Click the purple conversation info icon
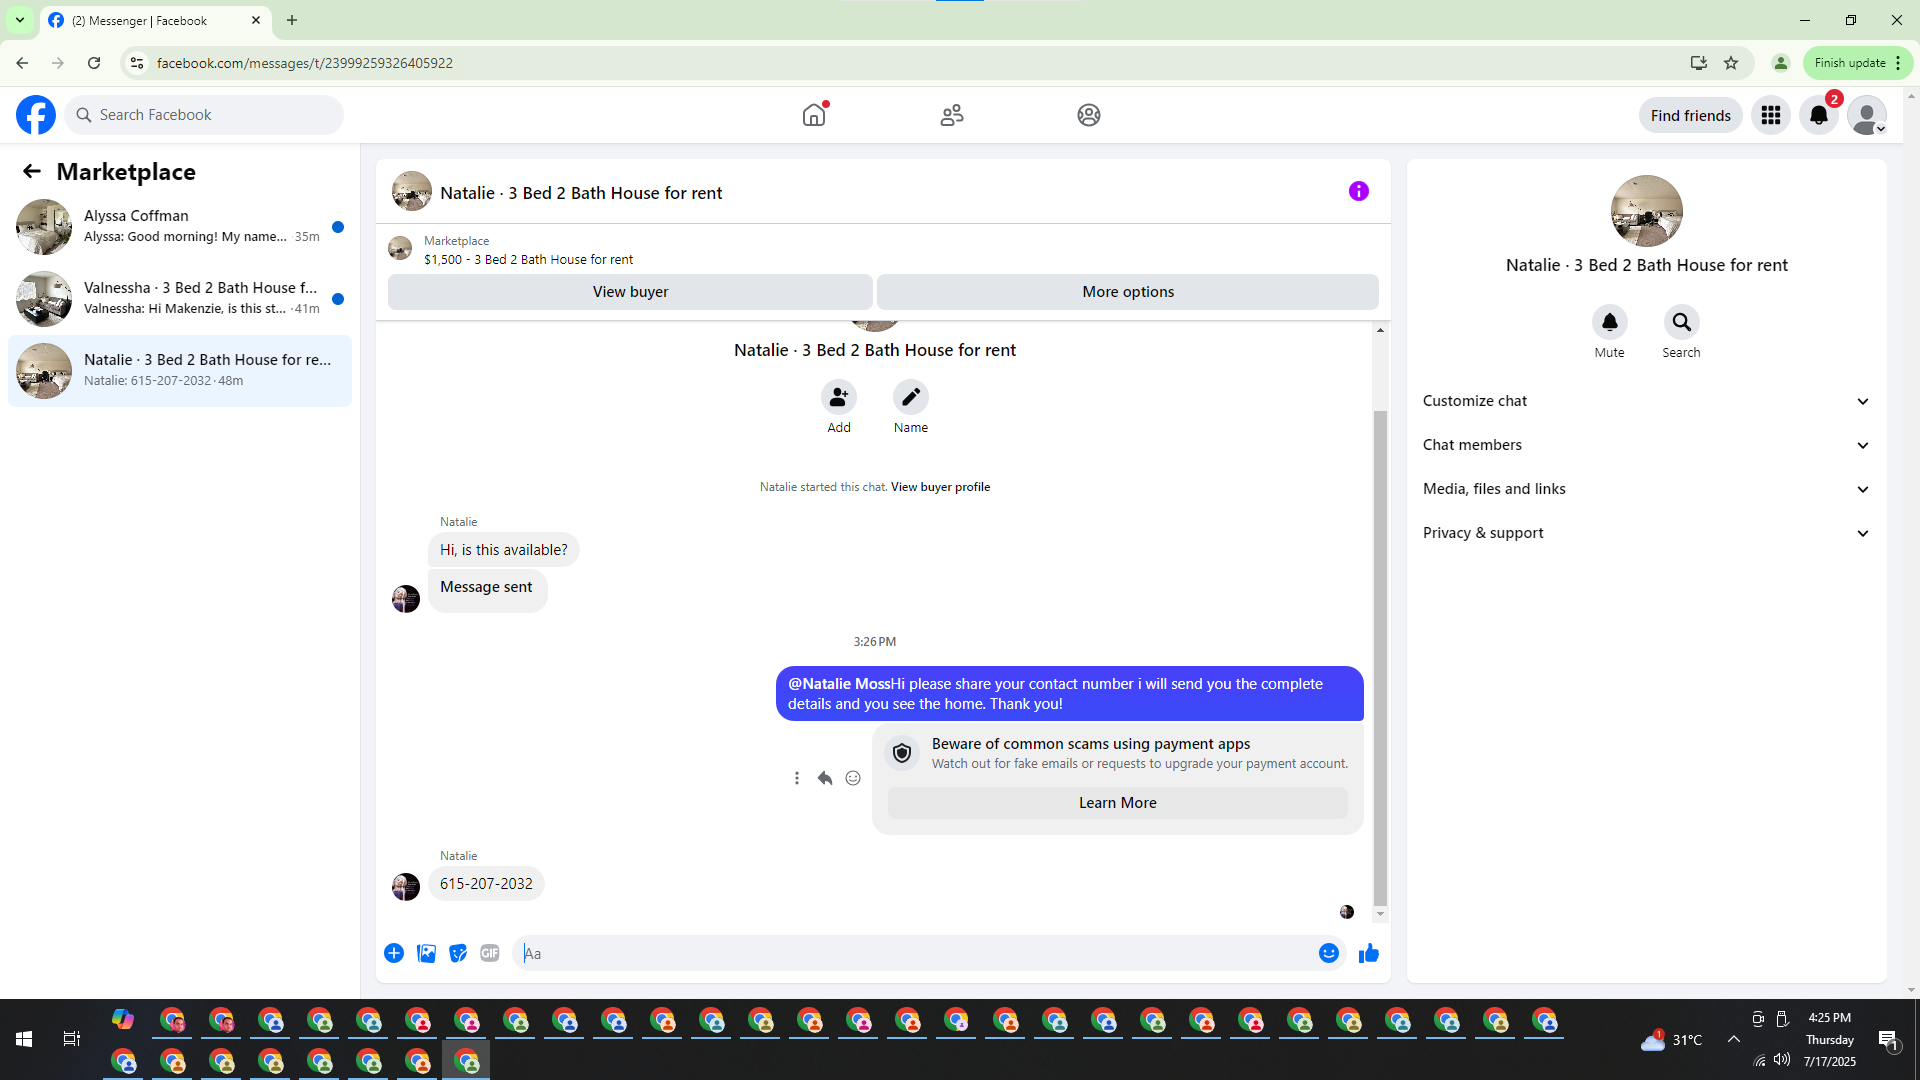 1358,191
